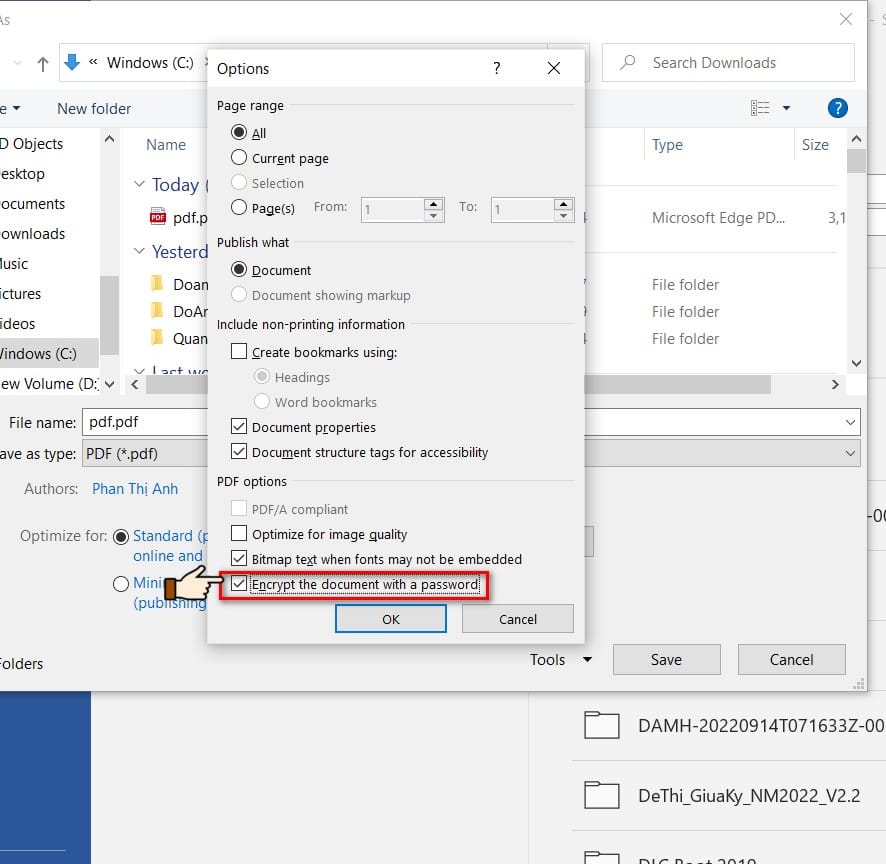Viewport: 886px width, 864px height.
Task: Sort by the Size column header
Action: [815, 145]
